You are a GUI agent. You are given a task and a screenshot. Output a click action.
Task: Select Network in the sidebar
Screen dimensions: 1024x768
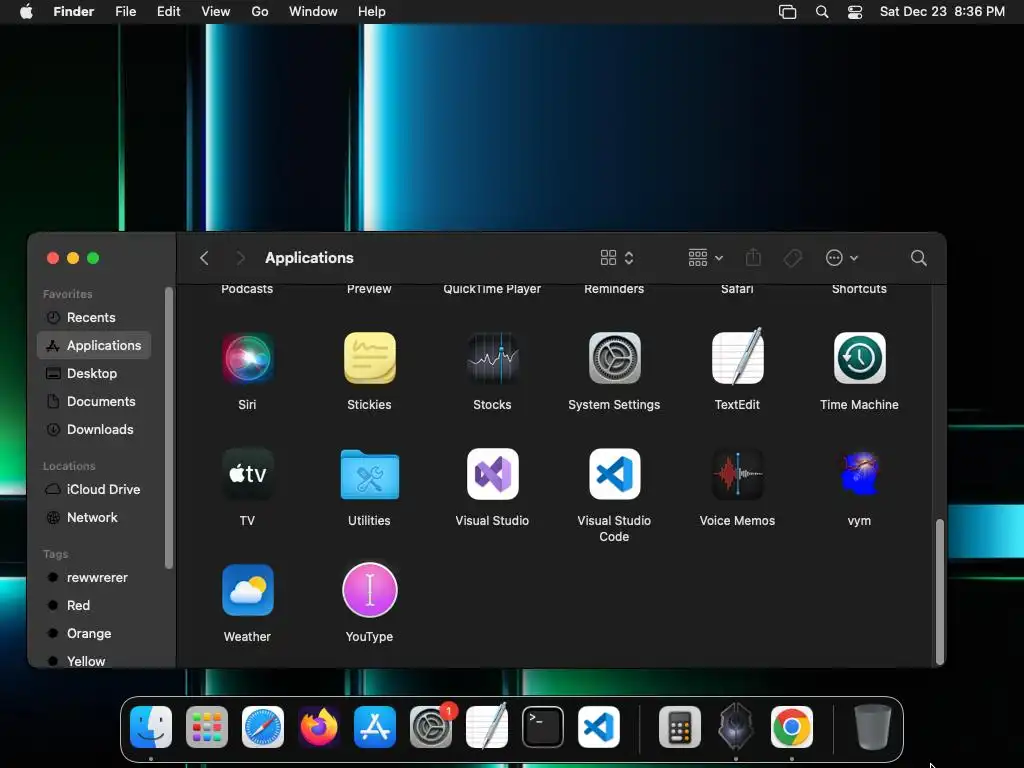(94, 518)
